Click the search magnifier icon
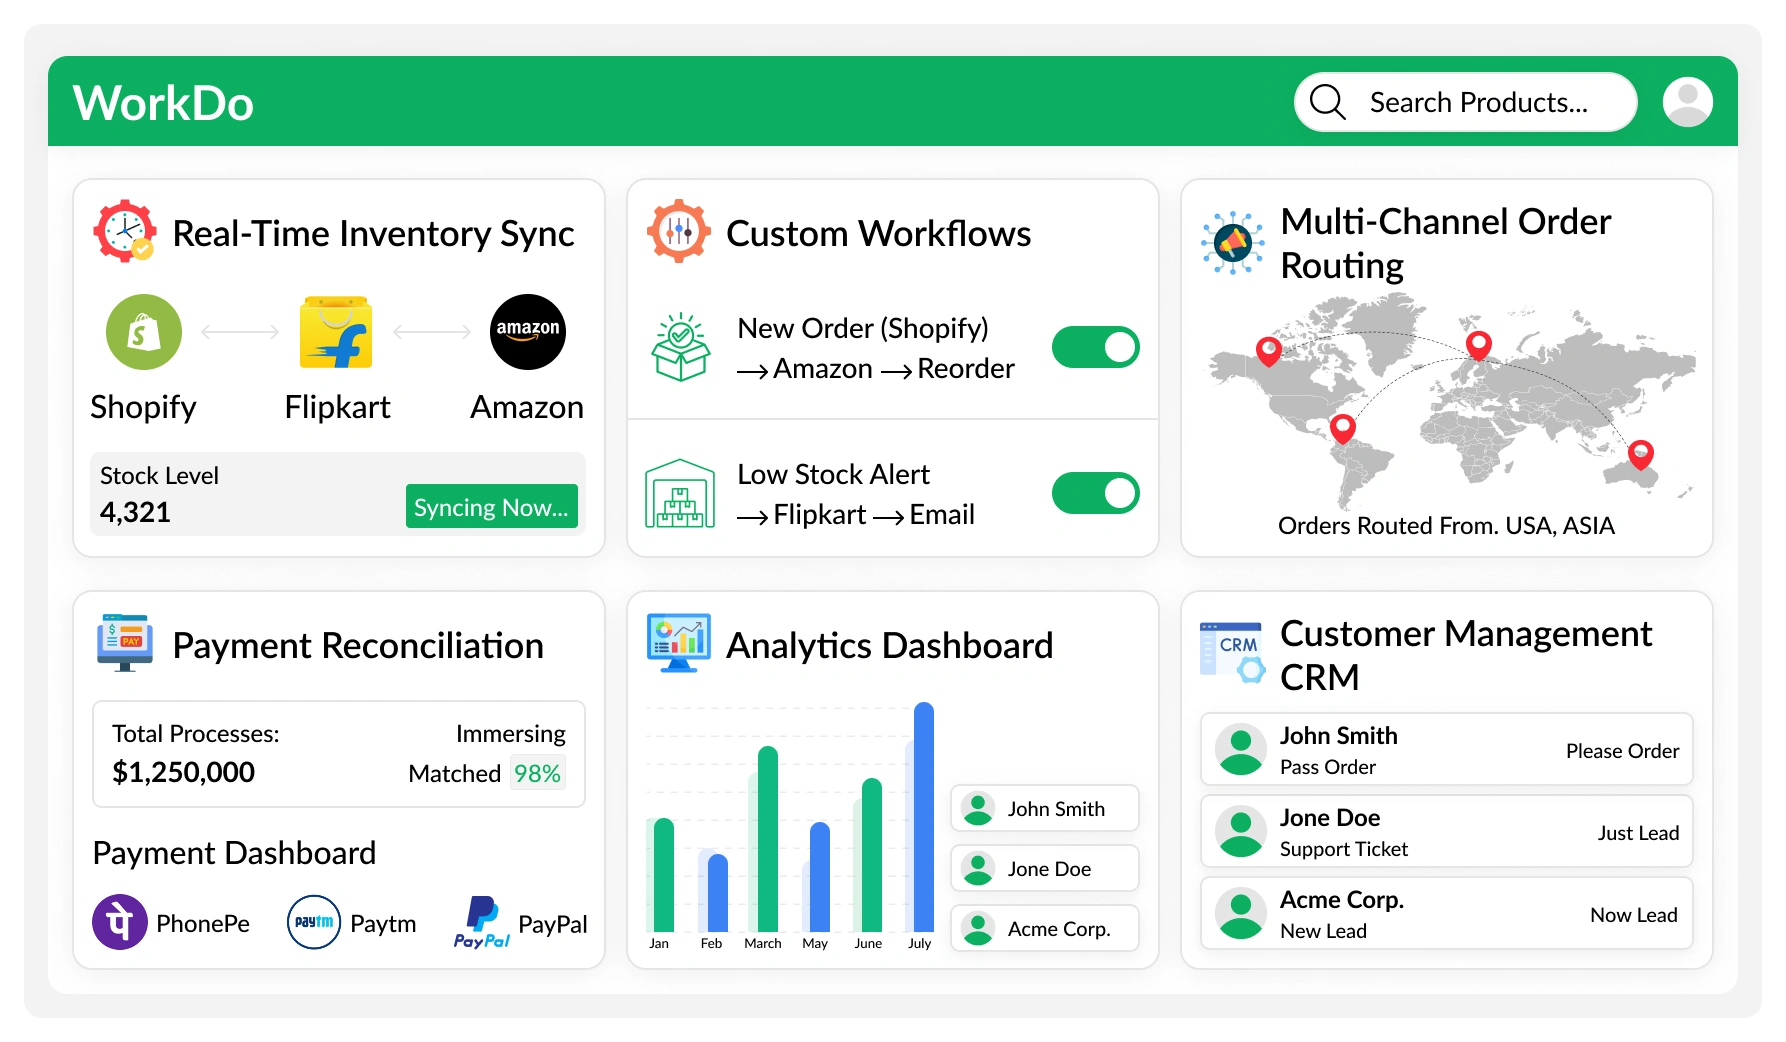Screen dimensions: 1786x1042 [1328, 102]
